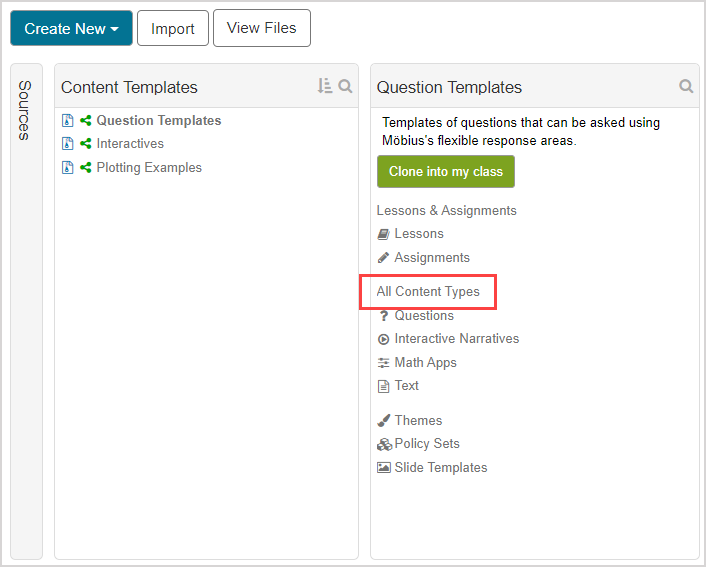
Task: Open the Lessons link
Action: coord(419,234)
